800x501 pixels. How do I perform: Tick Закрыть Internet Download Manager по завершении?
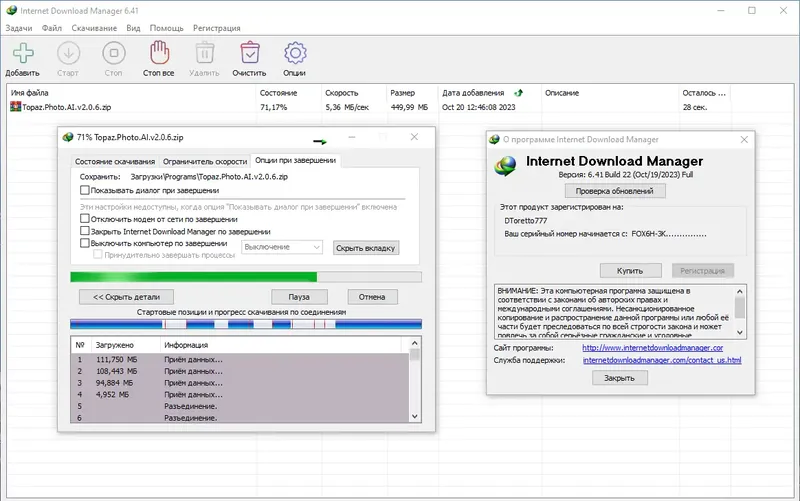(85, 231)
